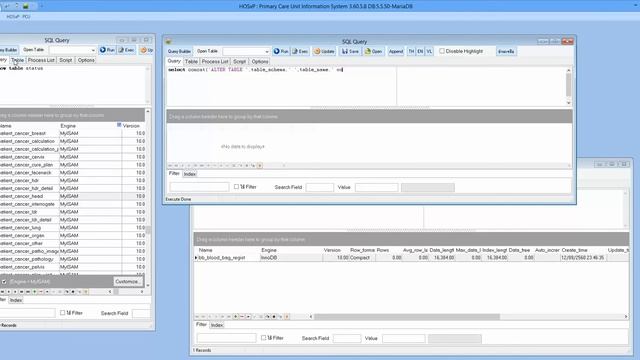640x360 pixels.
Task: Click the green save icon in title bar
Action: (26, 6)
